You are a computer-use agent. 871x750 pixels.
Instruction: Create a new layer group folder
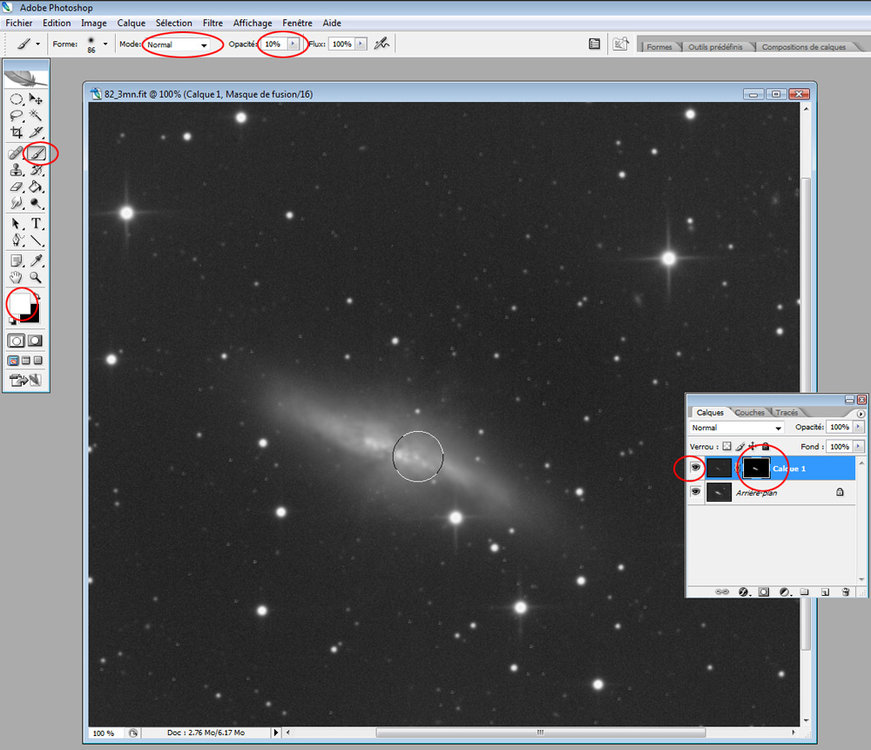804,592
